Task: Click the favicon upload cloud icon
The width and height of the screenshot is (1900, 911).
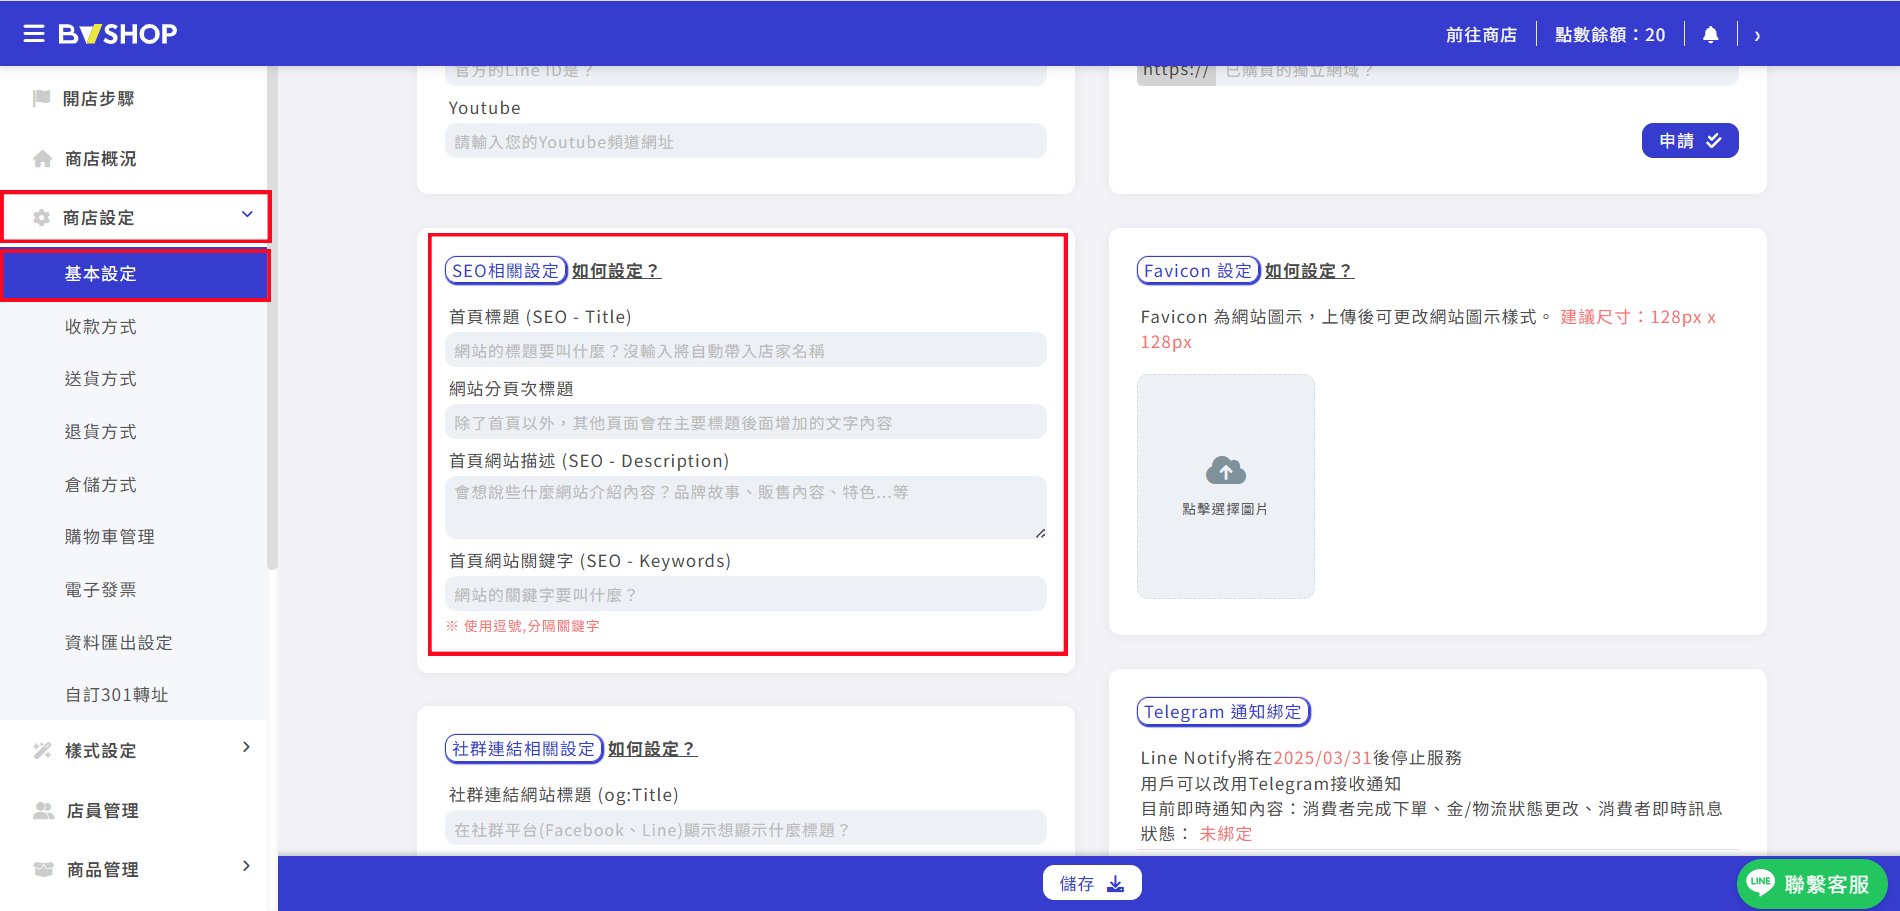Action: [x=1226, y=470]
